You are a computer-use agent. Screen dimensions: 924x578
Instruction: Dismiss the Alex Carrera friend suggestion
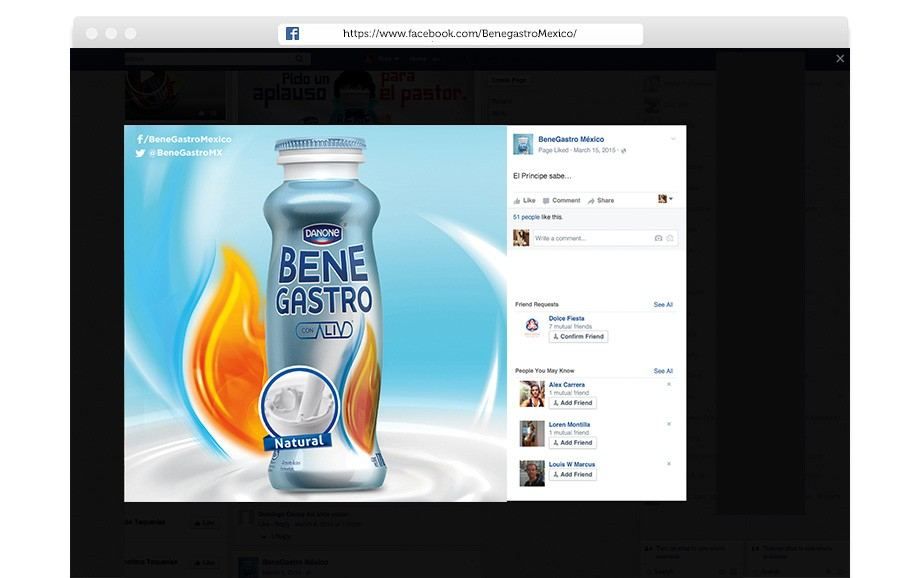click(x=669, y=384)
